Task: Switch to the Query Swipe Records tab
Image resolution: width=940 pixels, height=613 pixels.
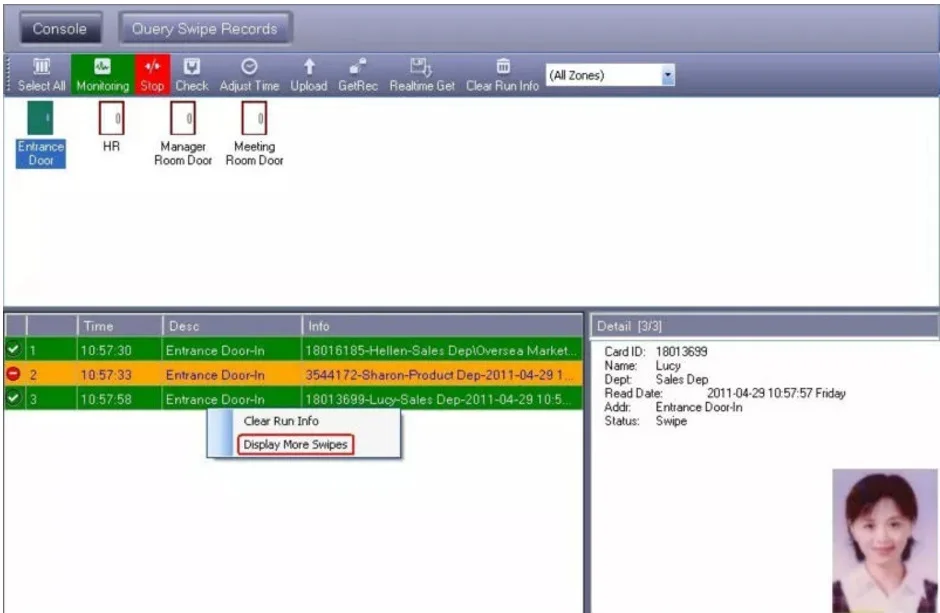Action: tap(205, 29)
